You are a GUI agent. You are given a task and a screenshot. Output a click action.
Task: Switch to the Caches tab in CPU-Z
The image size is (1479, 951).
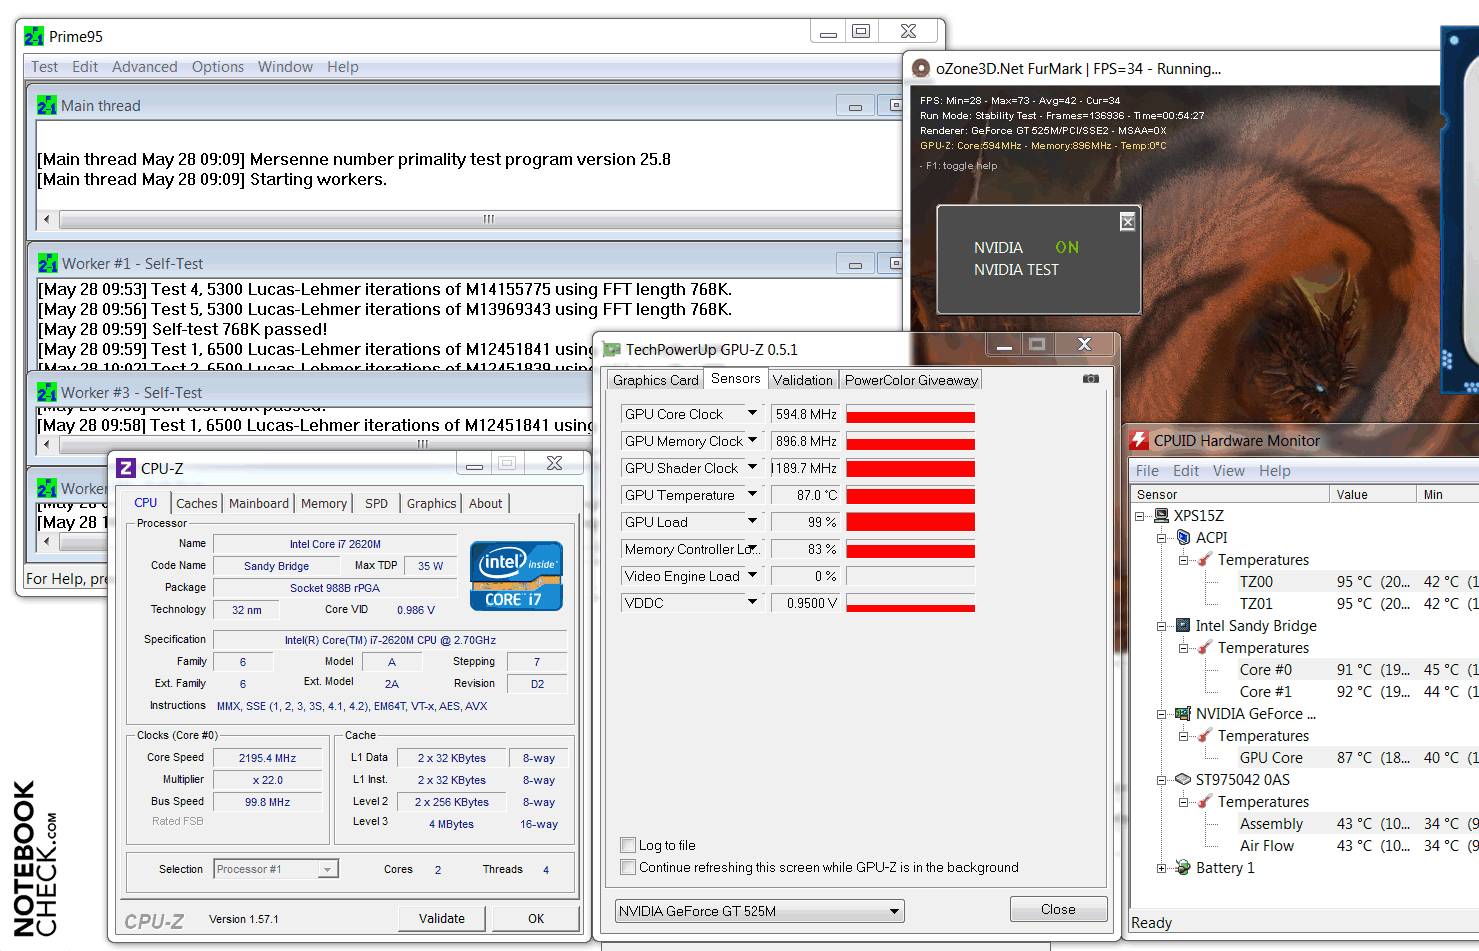click(x=196, y=504)
